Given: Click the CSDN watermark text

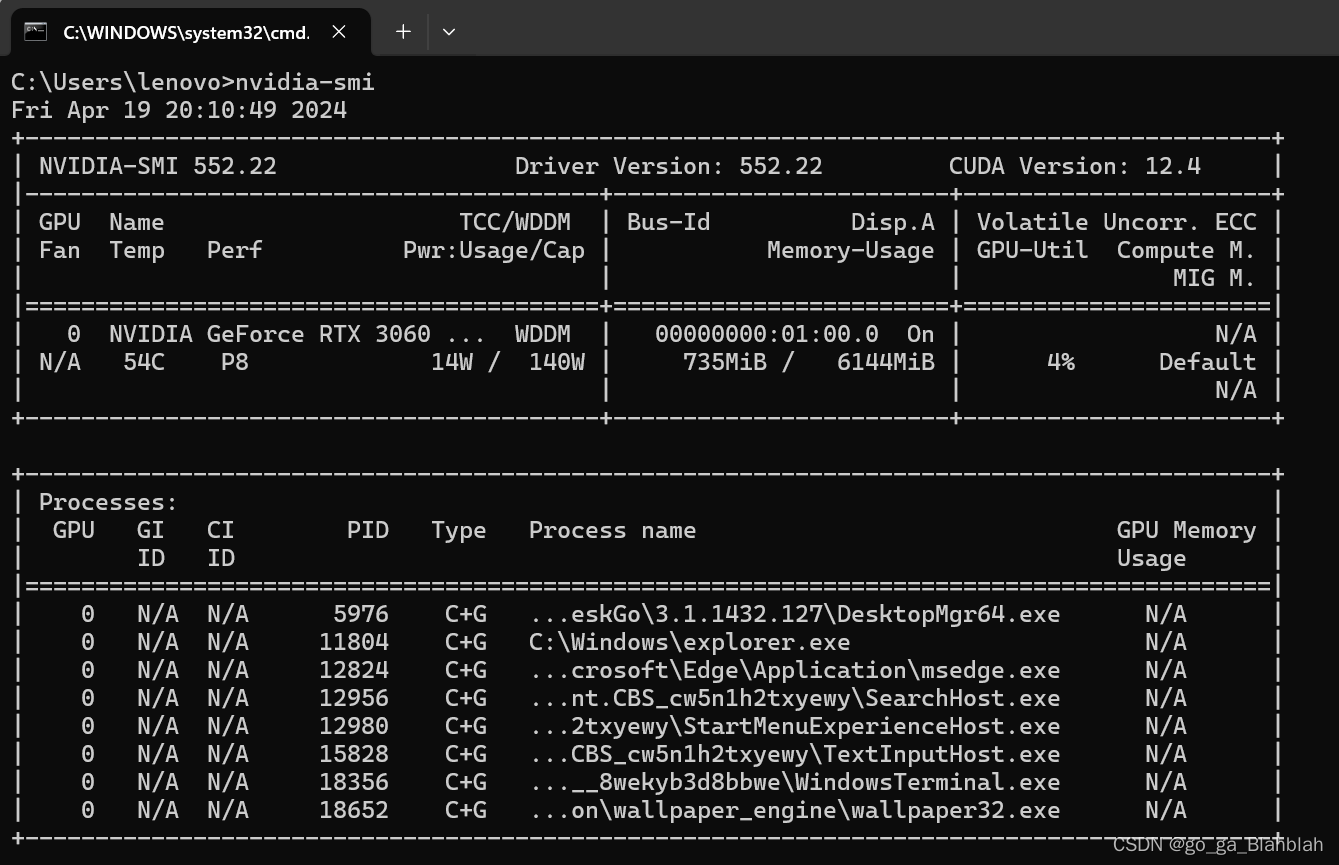Looking at the screenshot, I should pyautogui.click(x=1216, y=843).
